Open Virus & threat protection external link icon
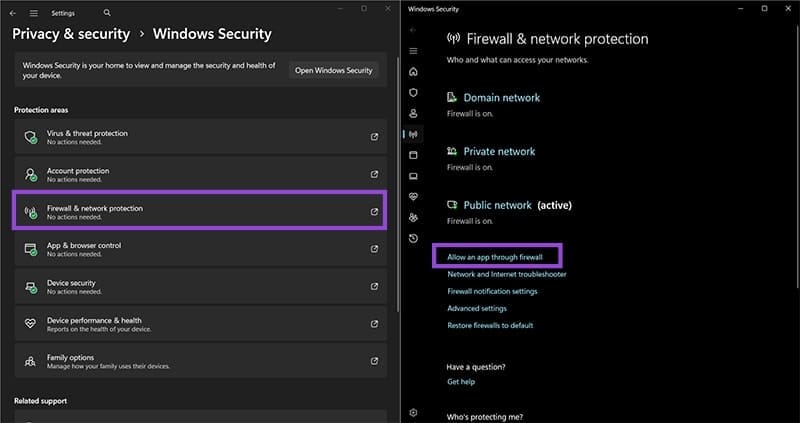 click(x=374, y=137)
